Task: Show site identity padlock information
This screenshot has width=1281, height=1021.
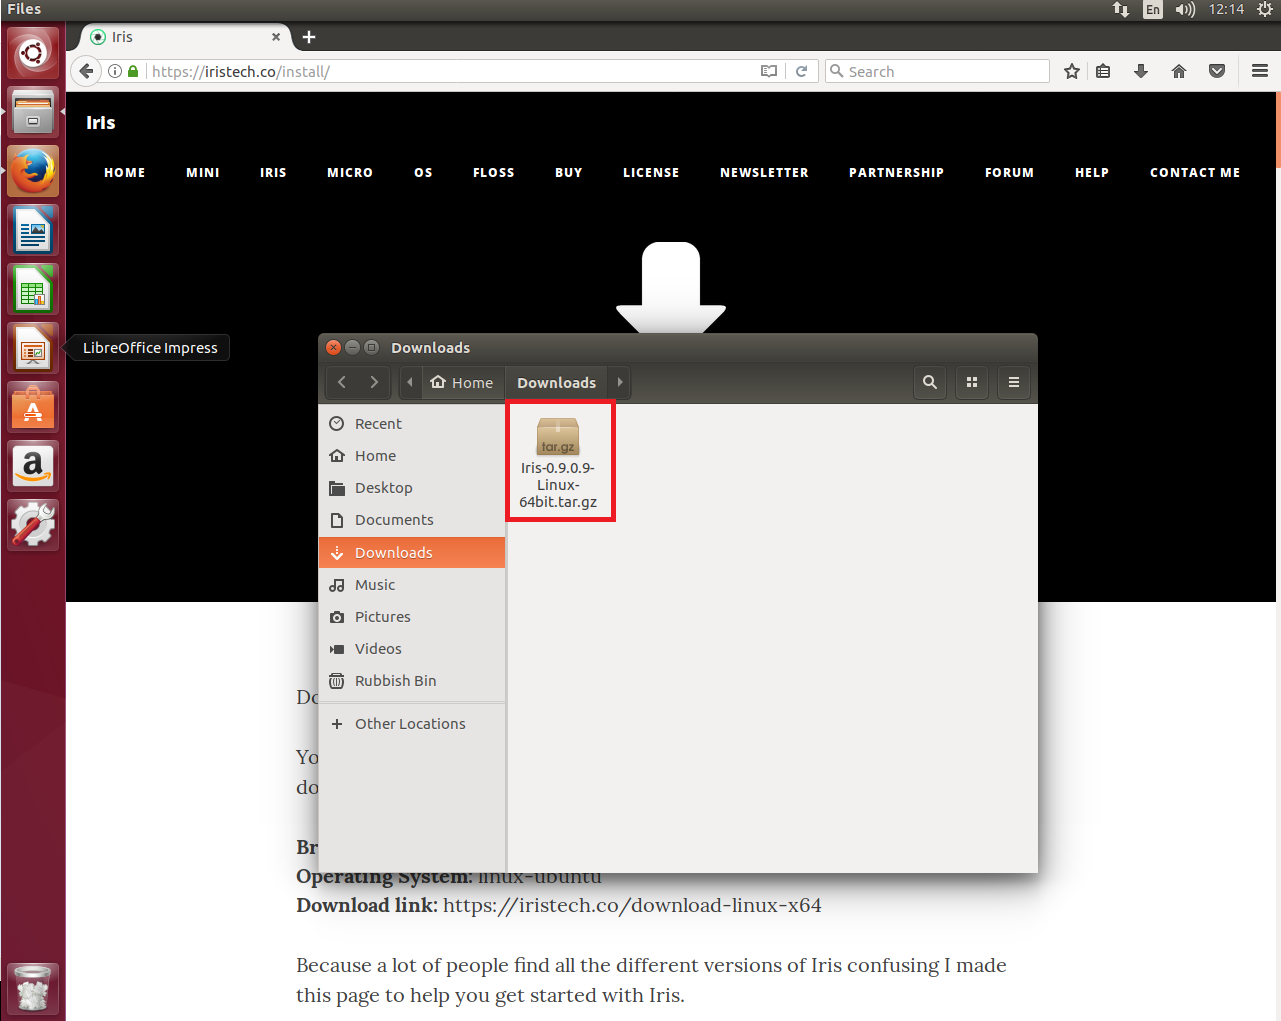Action: pyautogui.click(x=133, y=71)
